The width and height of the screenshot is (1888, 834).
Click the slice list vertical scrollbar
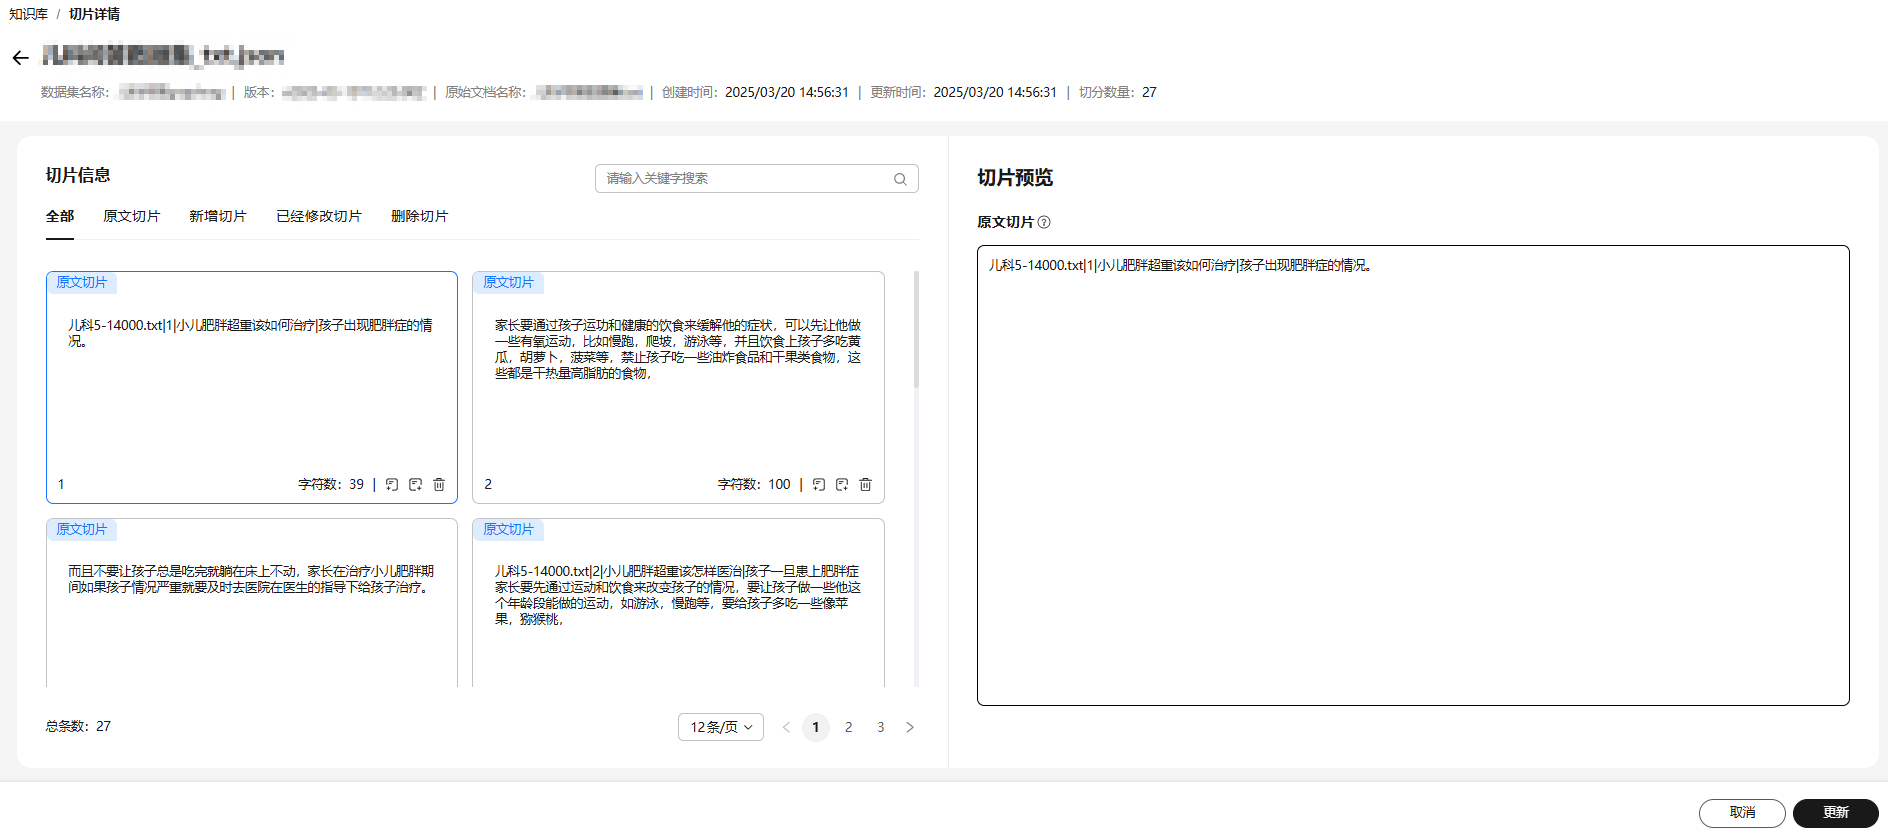click(916, 330)
